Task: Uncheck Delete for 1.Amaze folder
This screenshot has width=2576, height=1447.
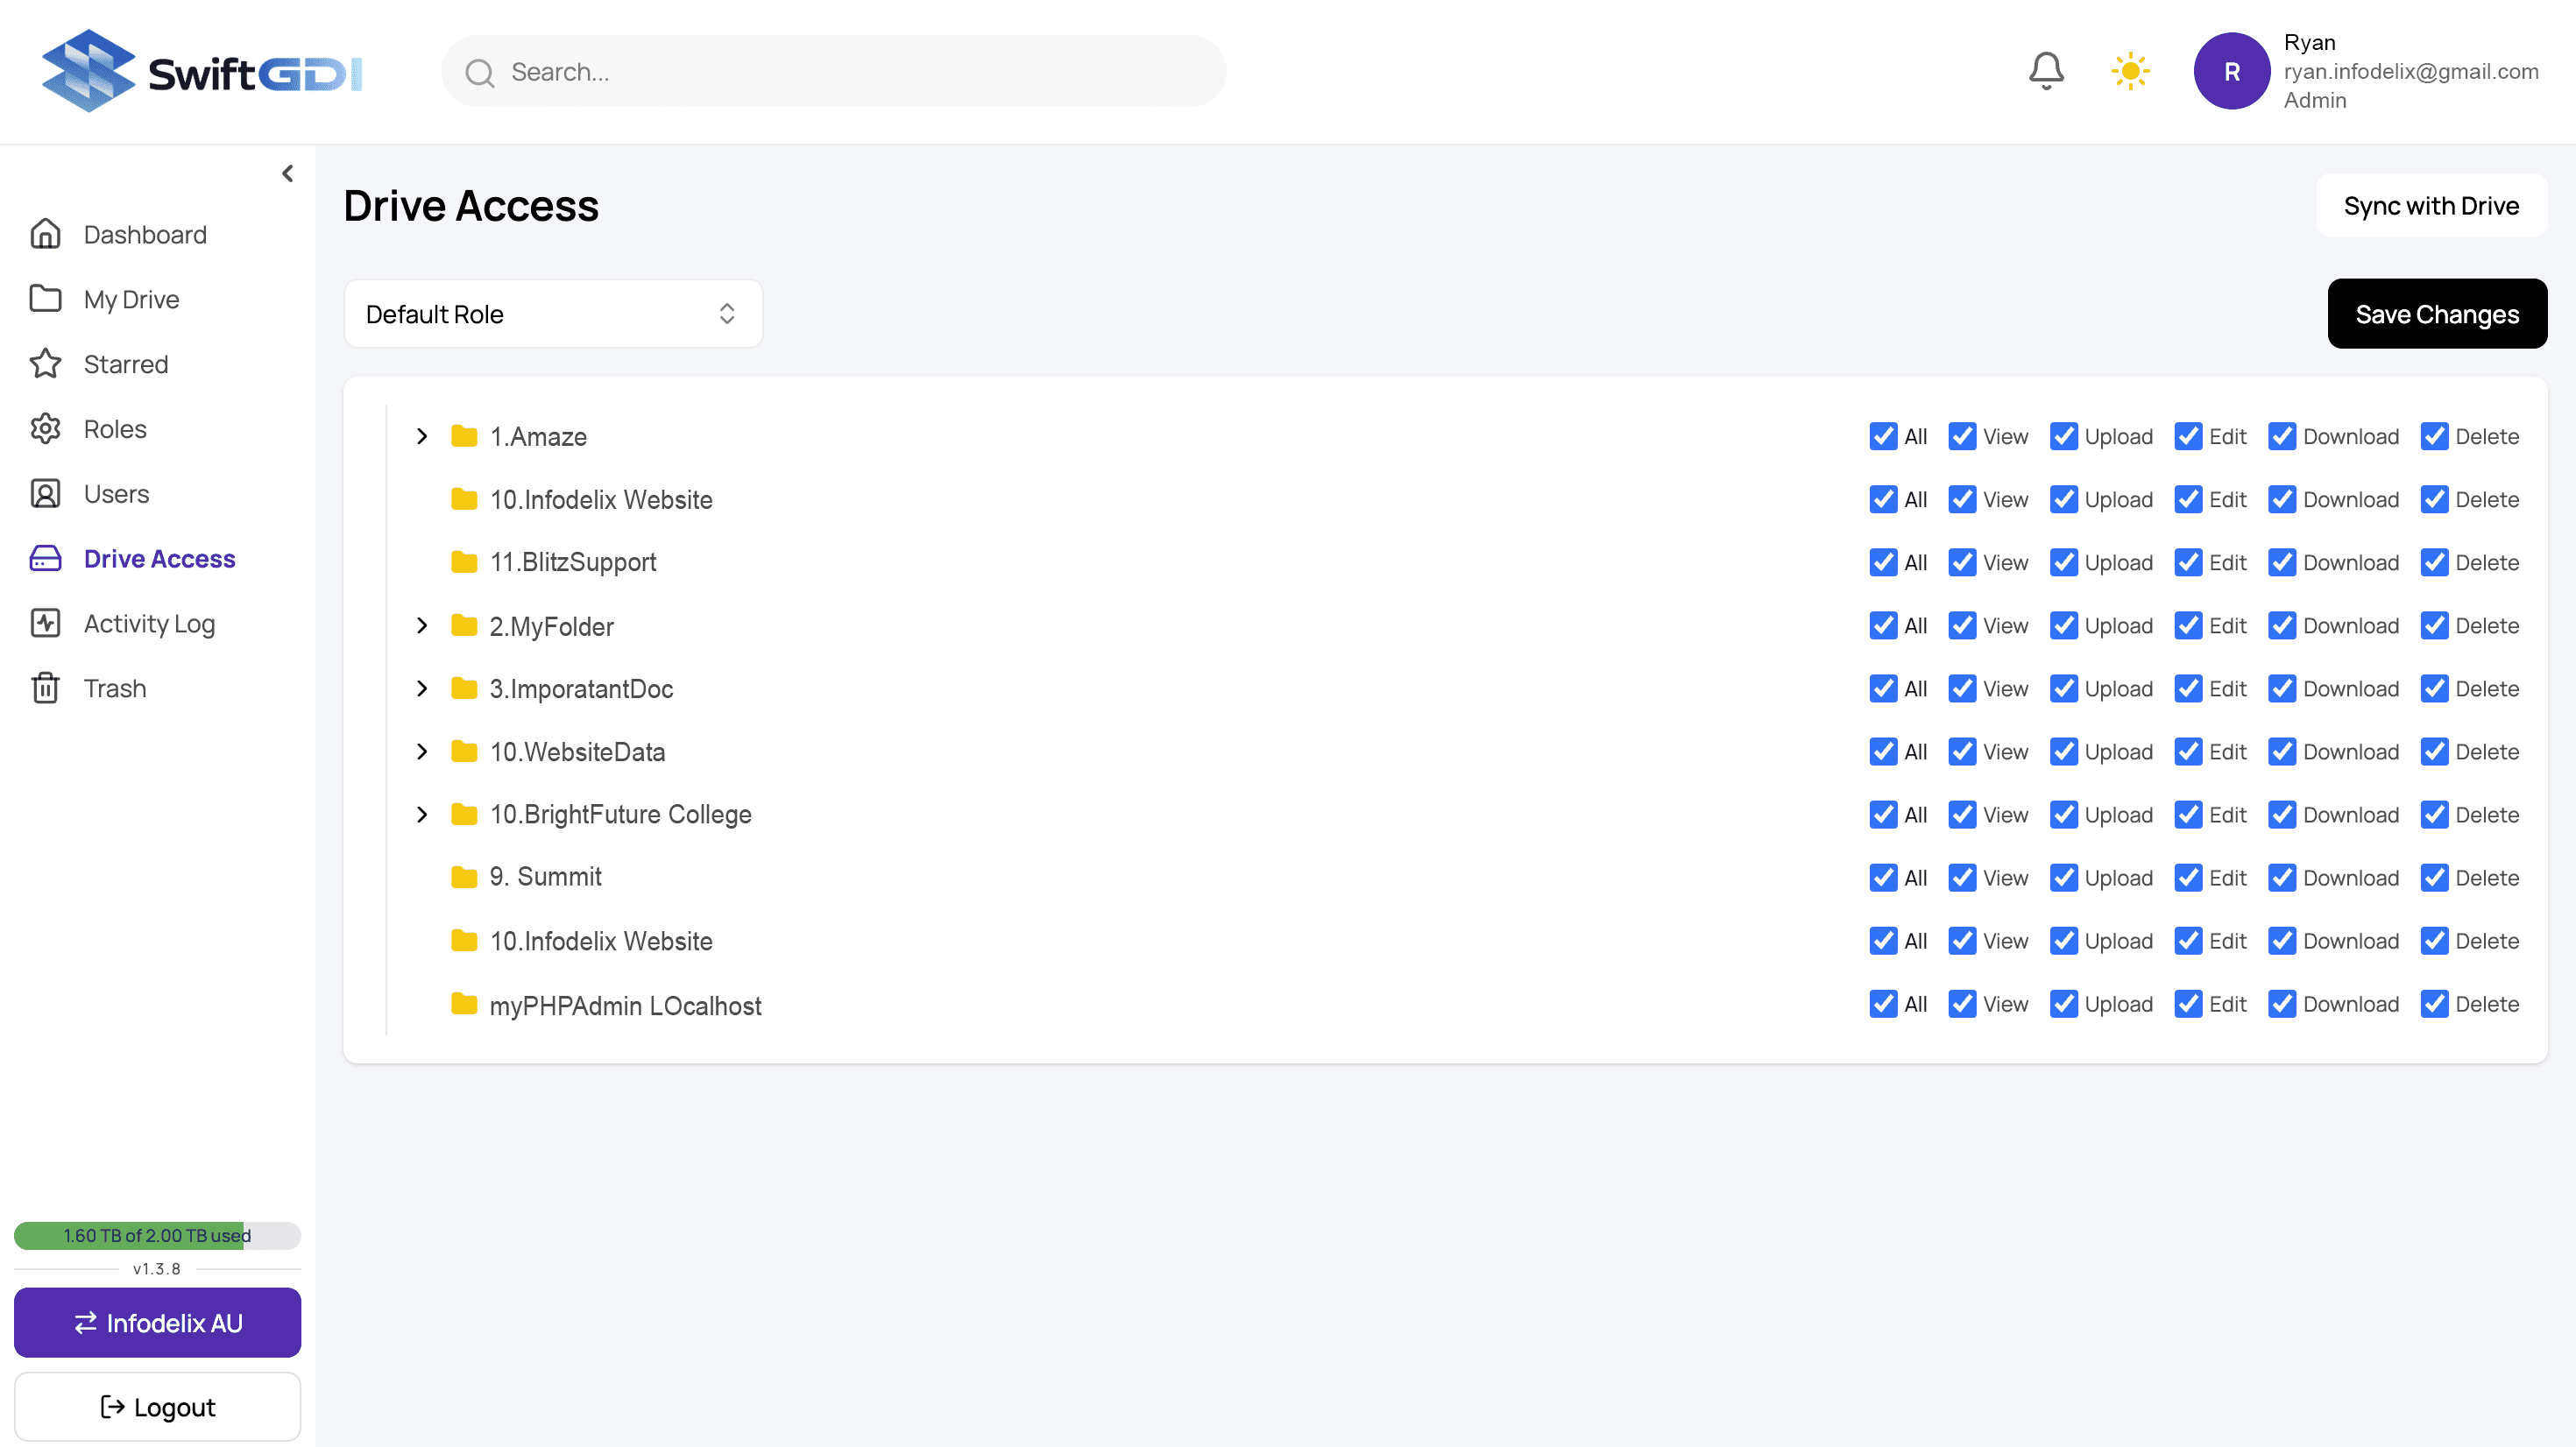Action: [x=2434, y=436]
